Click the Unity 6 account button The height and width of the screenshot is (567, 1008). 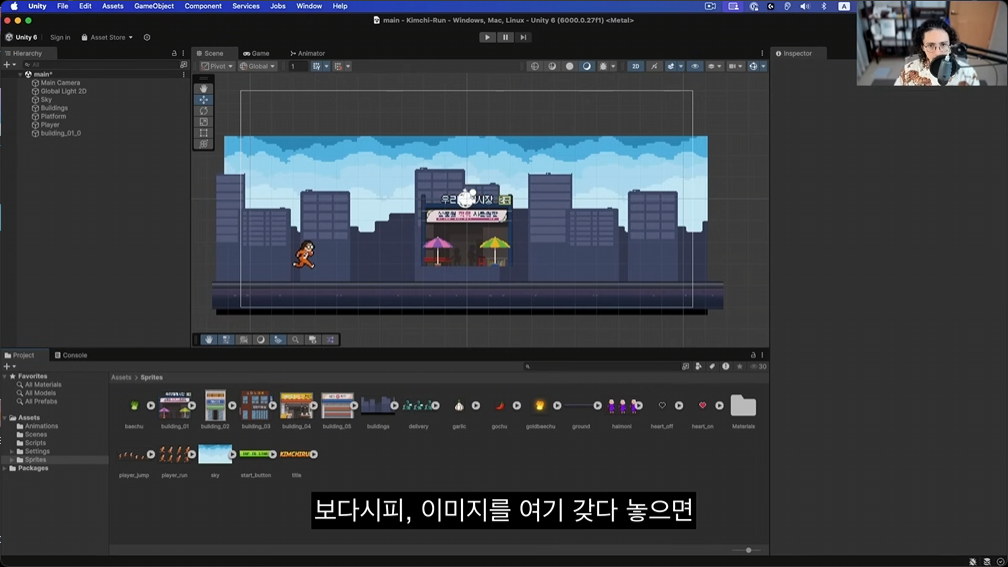21,37
